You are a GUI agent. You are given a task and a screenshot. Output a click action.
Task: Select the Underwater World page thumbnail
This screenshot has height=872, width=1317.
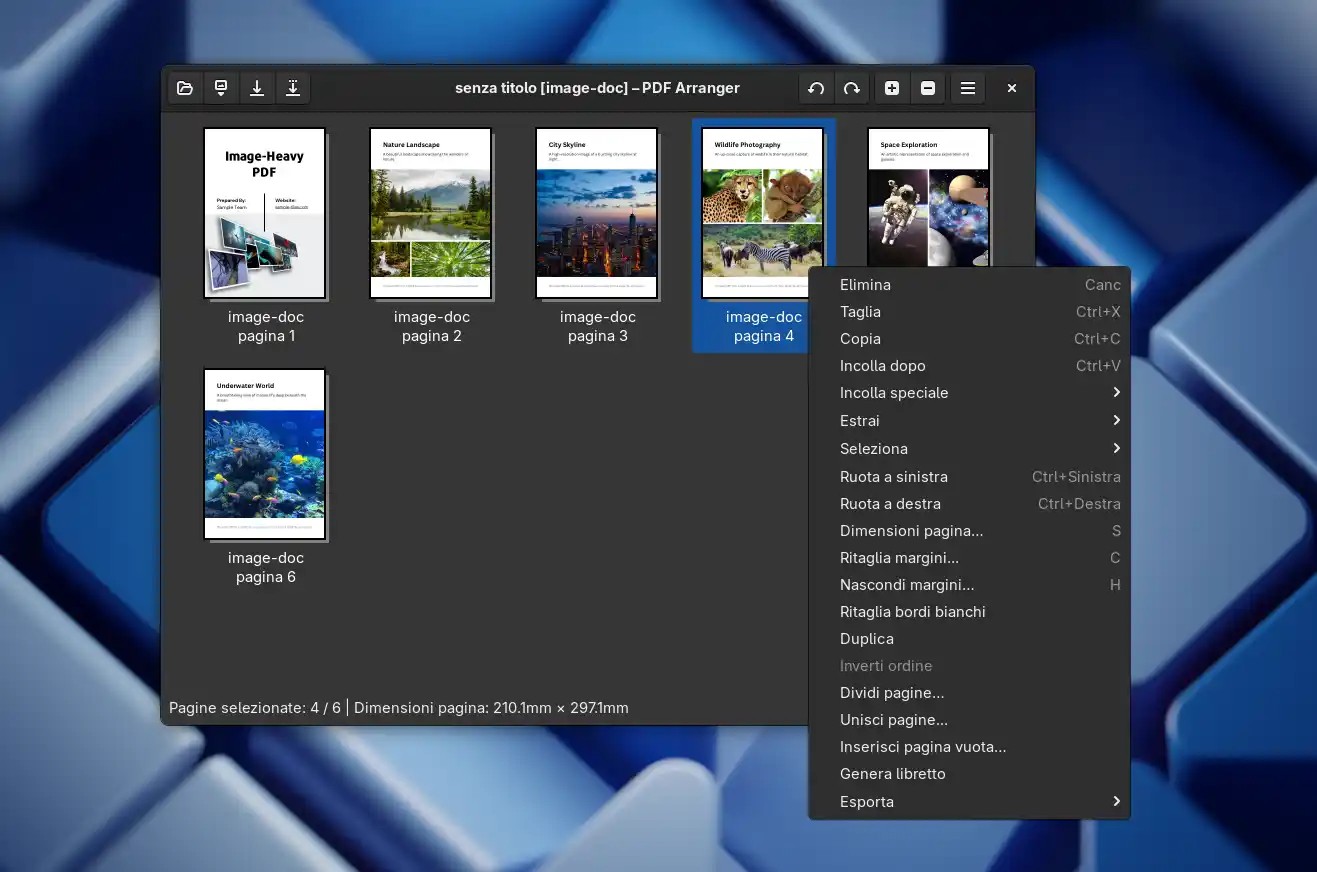265,454
